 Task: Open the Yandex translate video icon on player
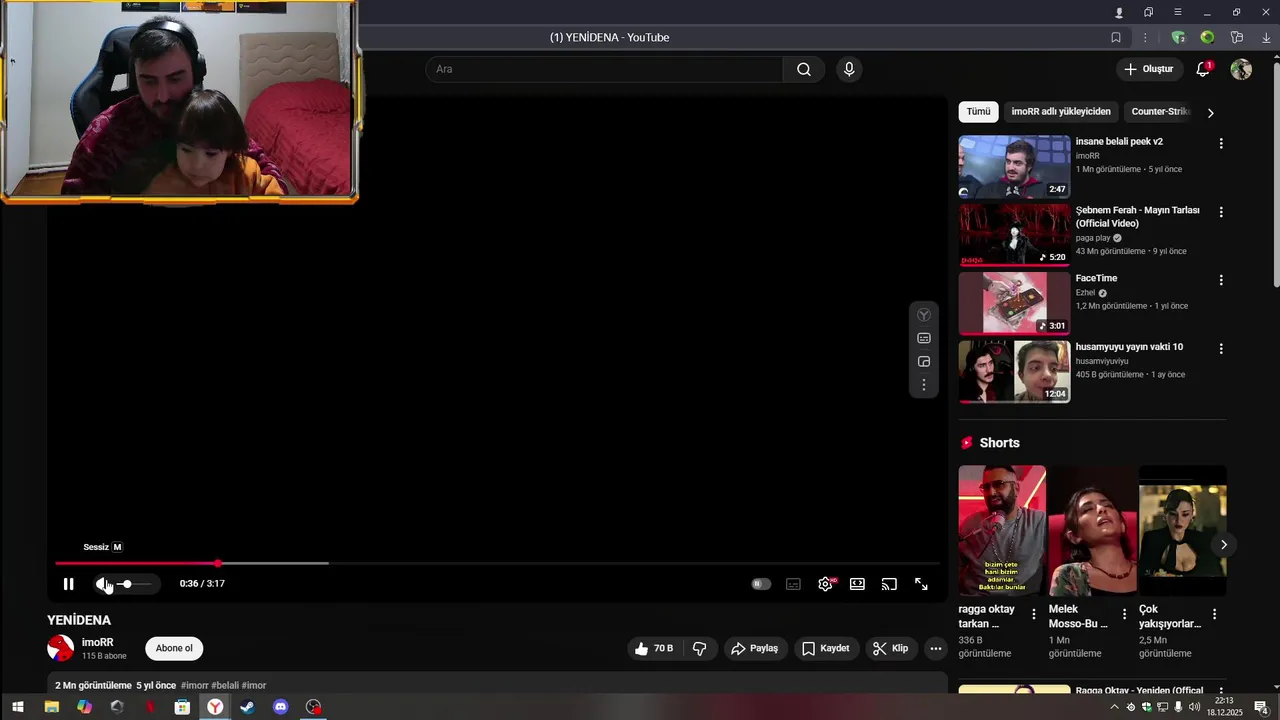pyautogui.click(x=924, y=315)
